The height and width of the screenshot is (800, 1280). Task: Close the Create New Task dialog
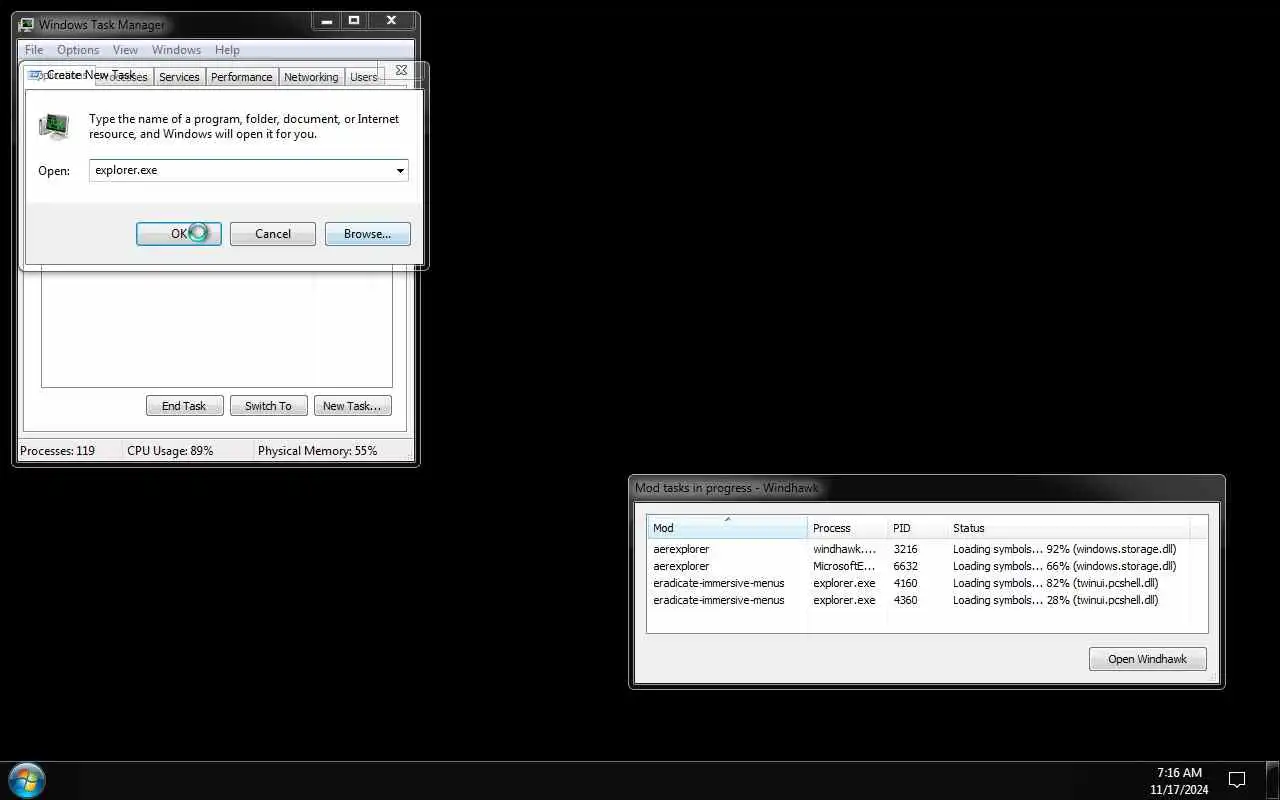pos(401,70)
